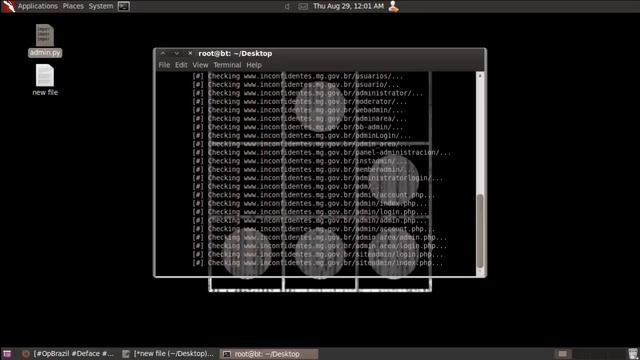Switch to root@bt: ~/Desktop taskbar button
This screenshot has height=360, width=640.
point(269,354)
